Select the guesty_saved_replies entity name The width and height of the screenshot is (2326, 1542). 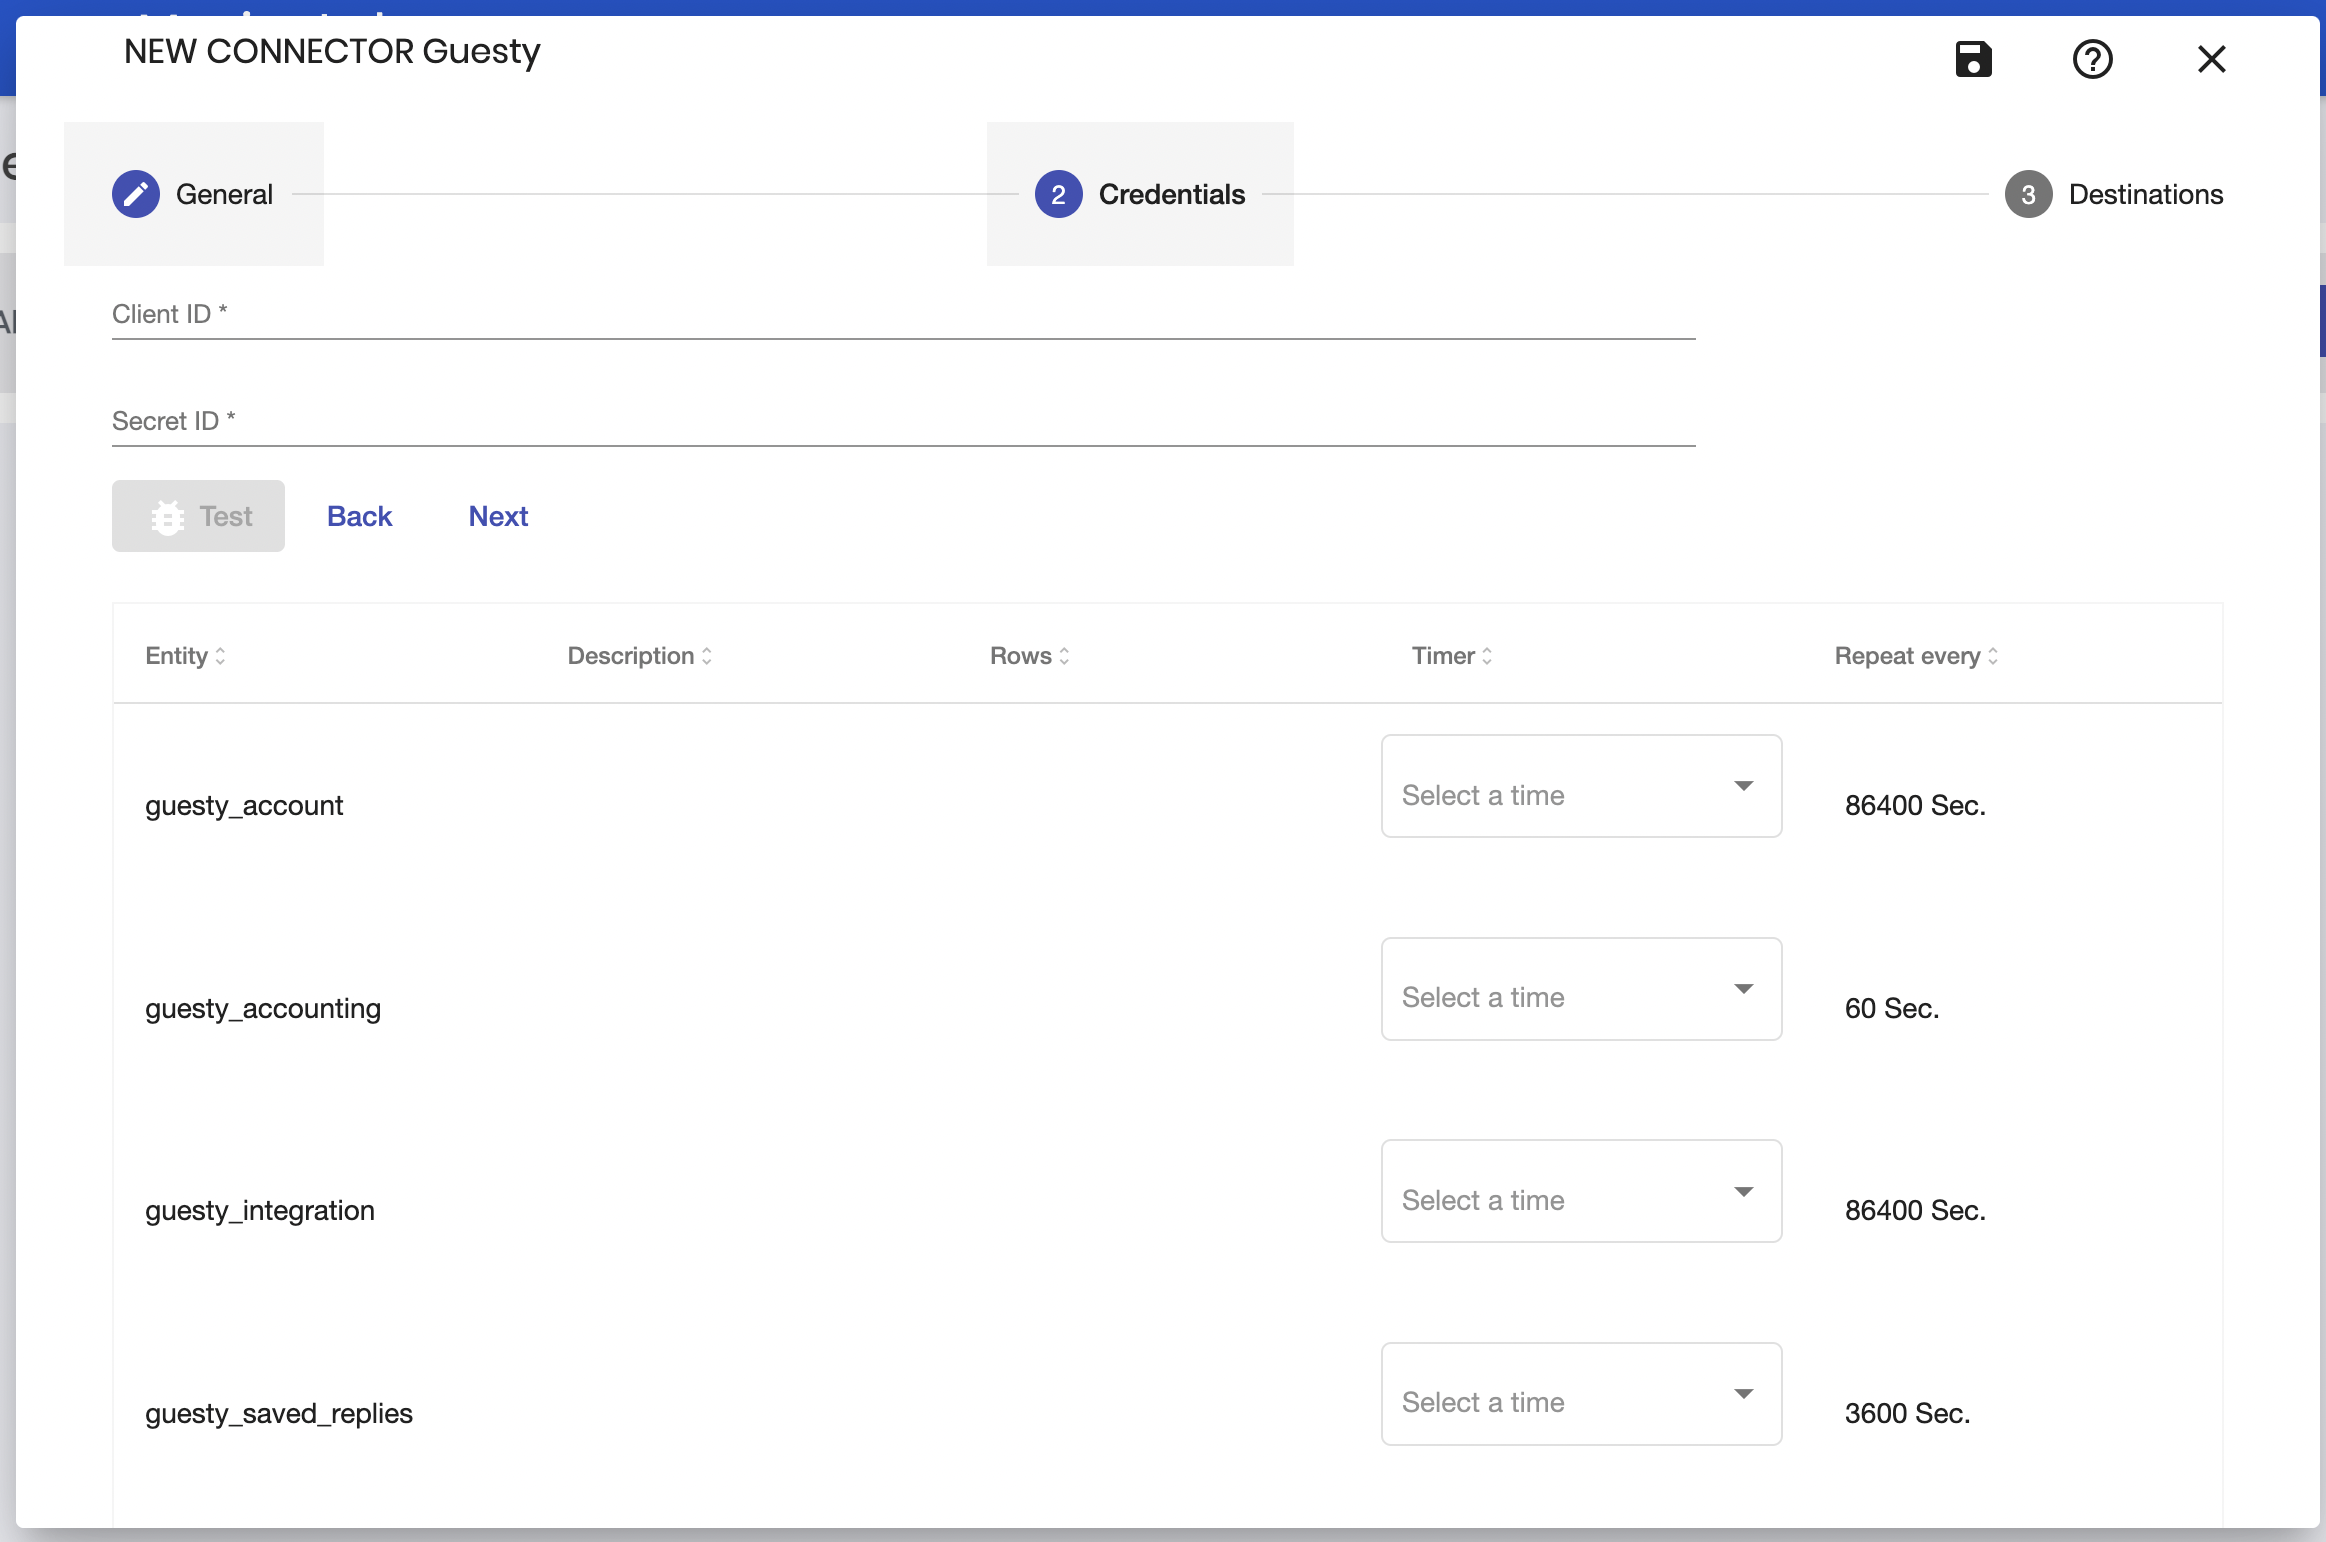[x=279, y=1414]
